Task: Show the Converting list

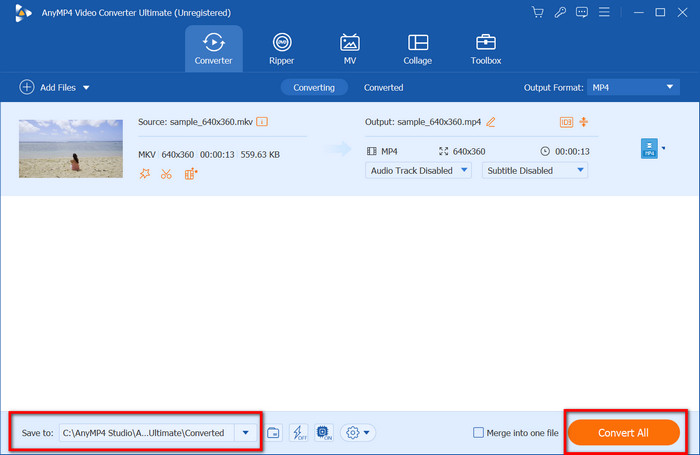Action: [x=314, y=88]
